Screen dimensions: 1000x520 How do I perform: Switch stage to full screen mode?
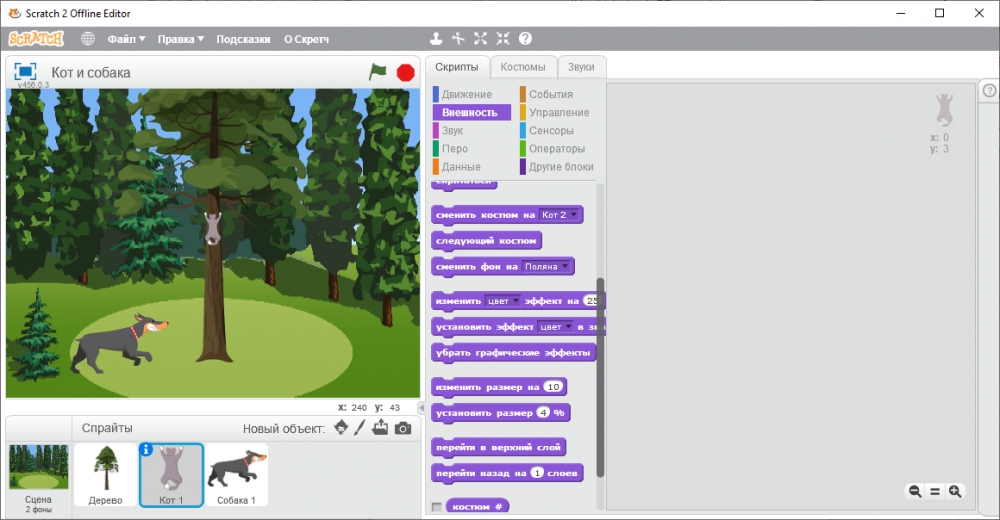pos(26,71)
